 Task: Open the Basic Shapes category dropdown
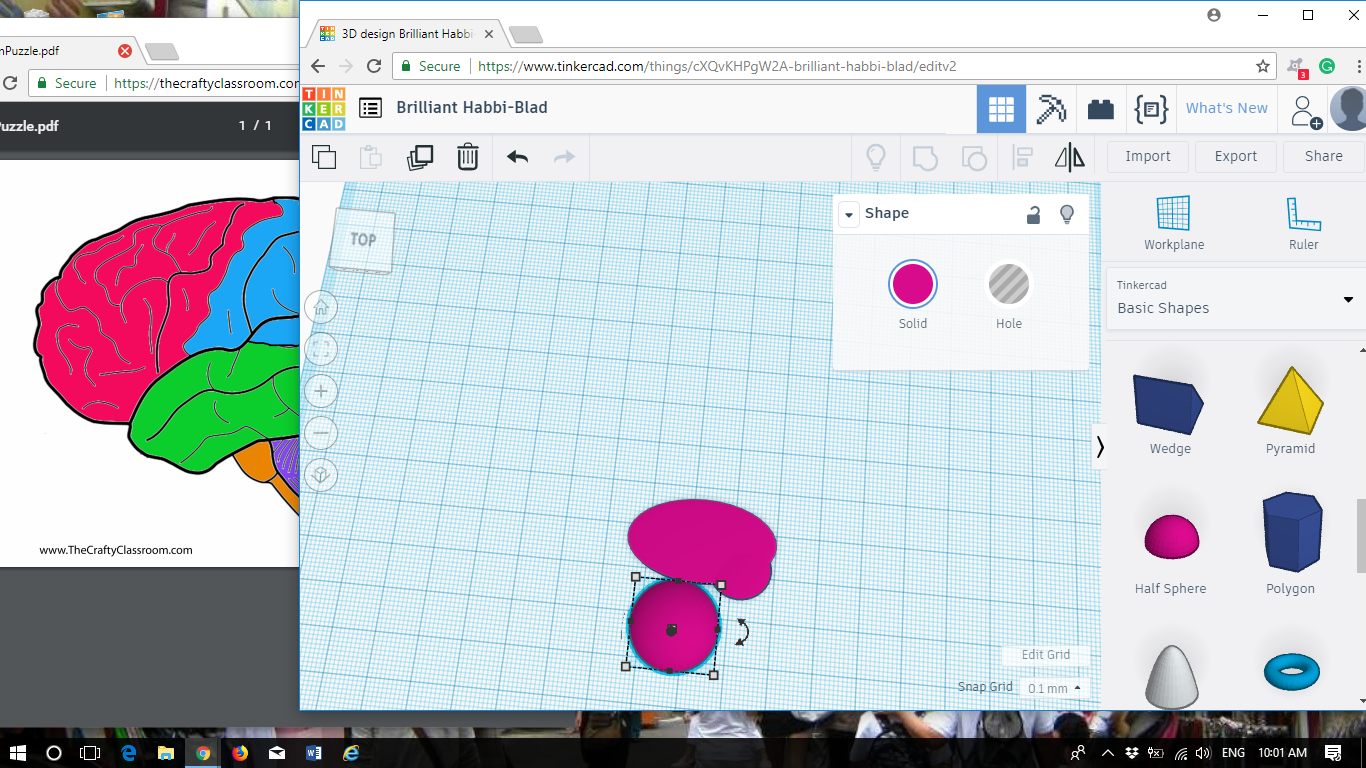tap(1235, 299)
